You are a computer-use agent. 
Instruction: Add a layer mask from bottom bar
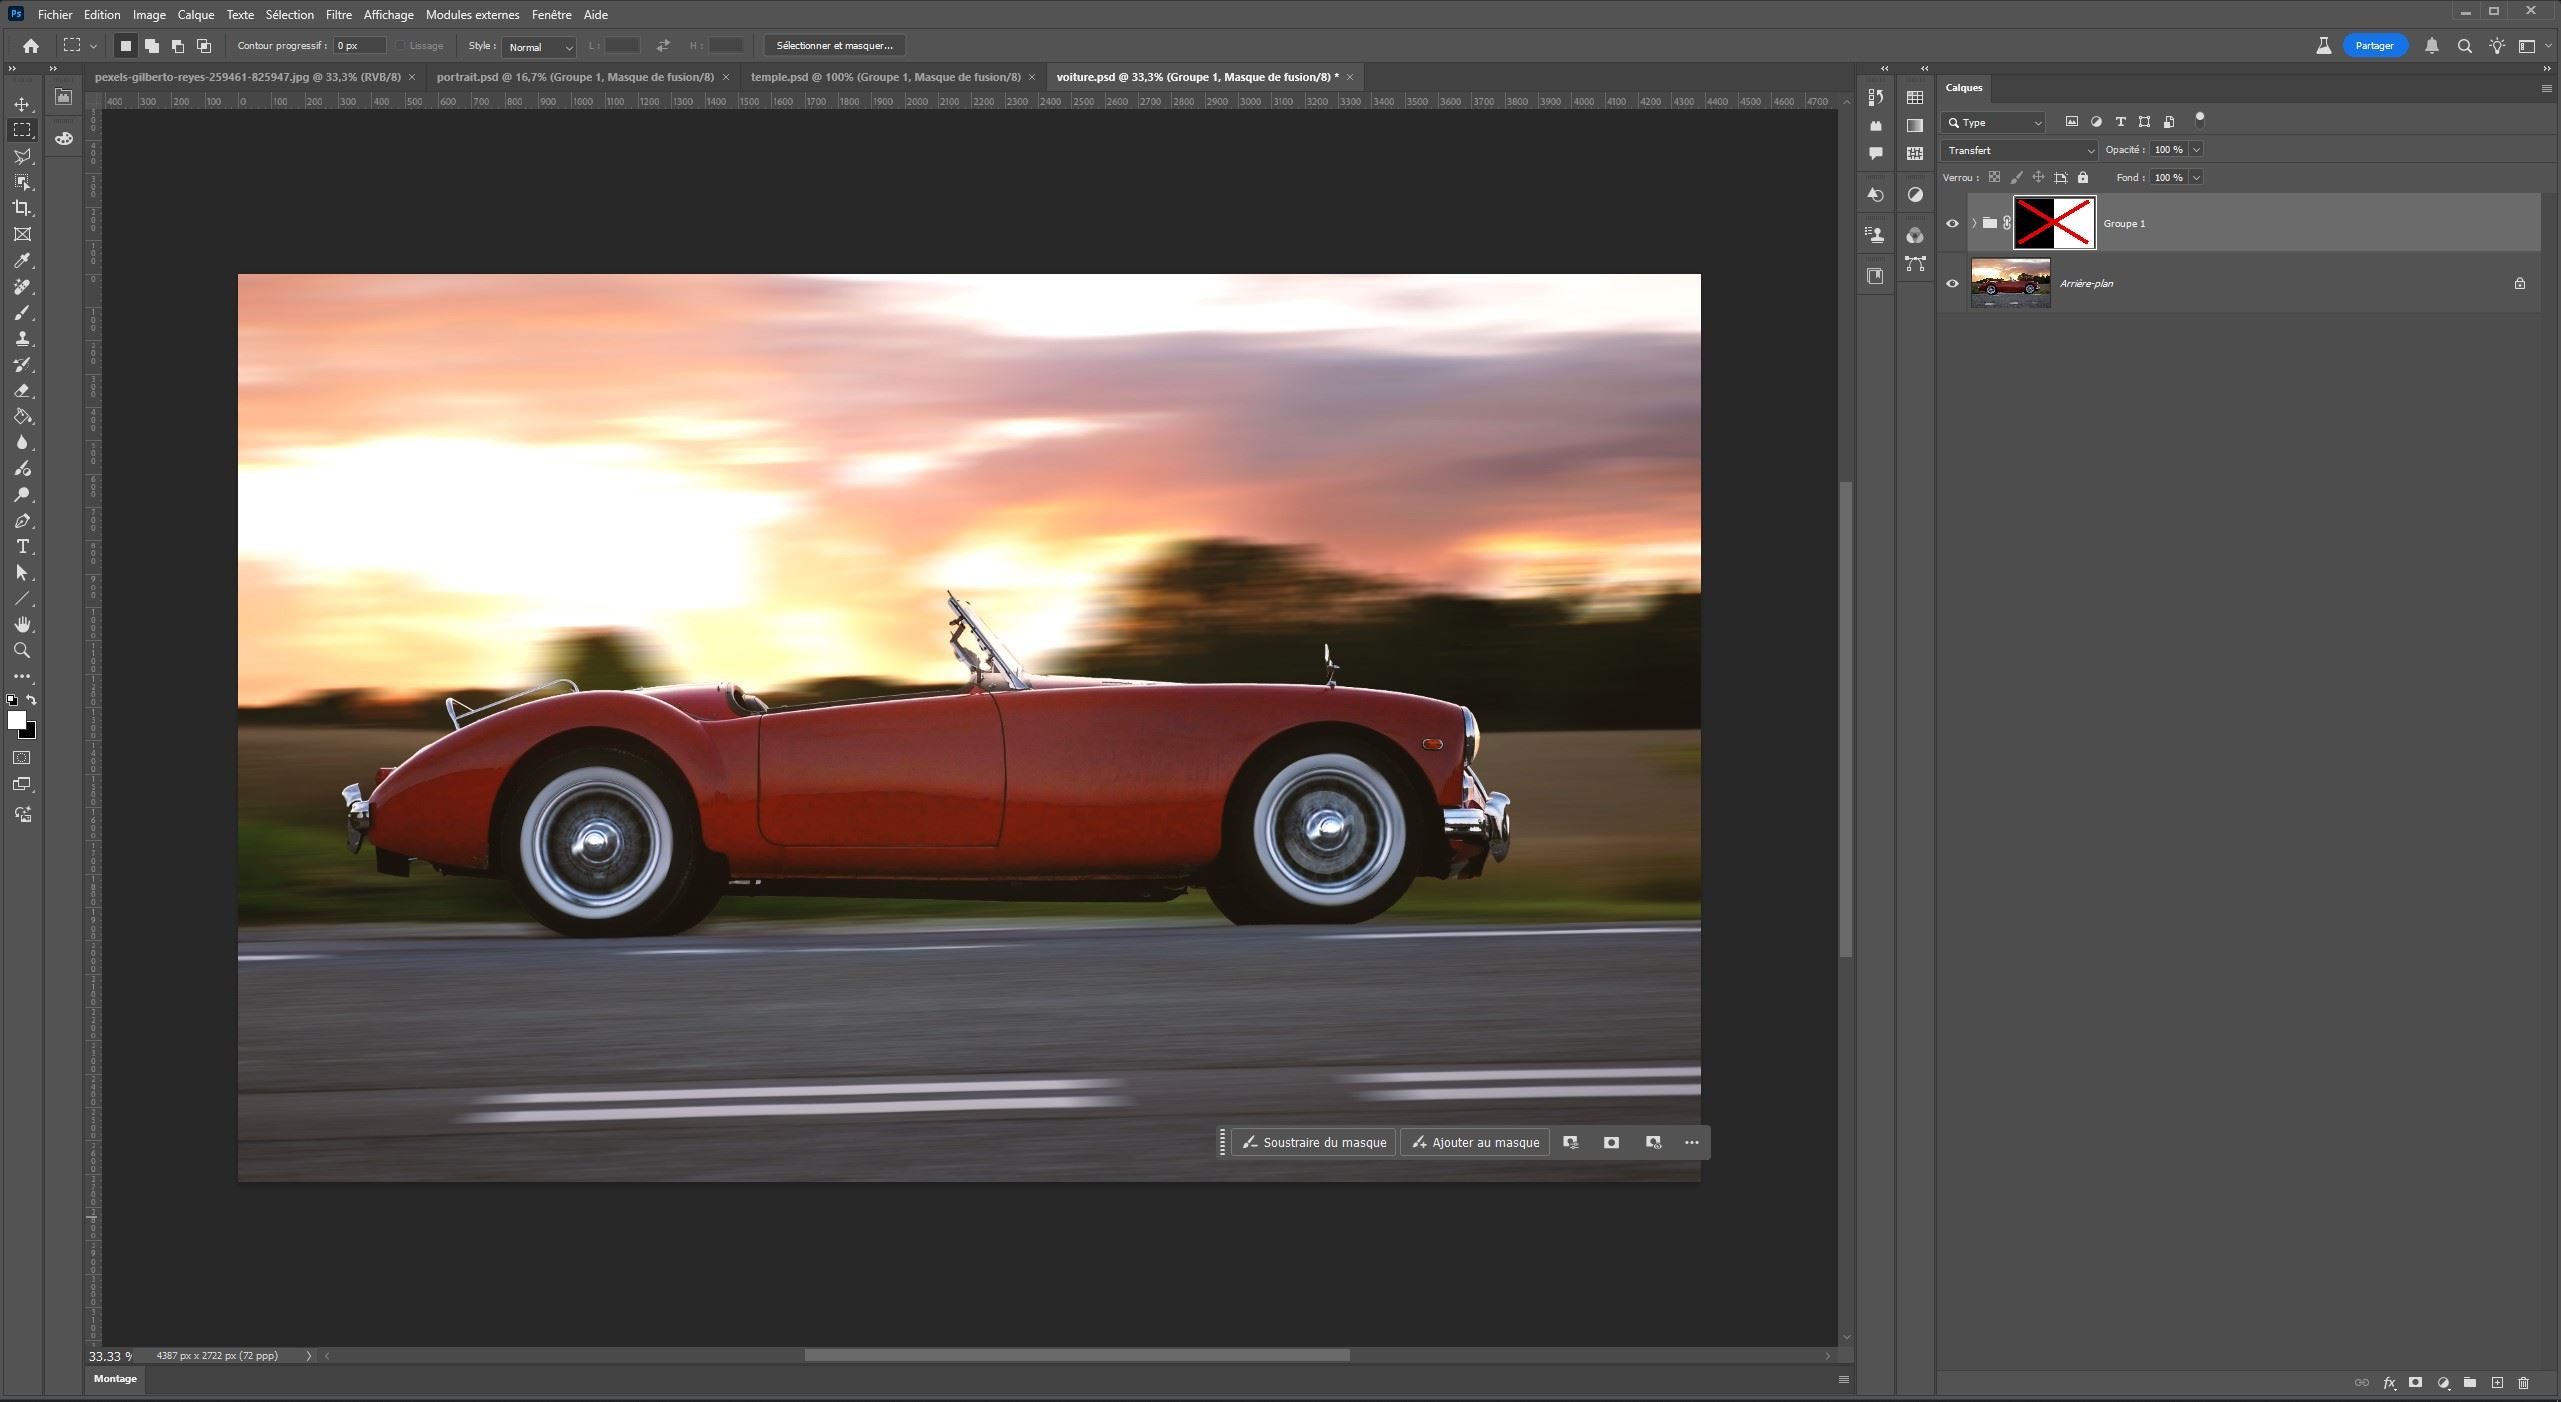[2416, 1382]
